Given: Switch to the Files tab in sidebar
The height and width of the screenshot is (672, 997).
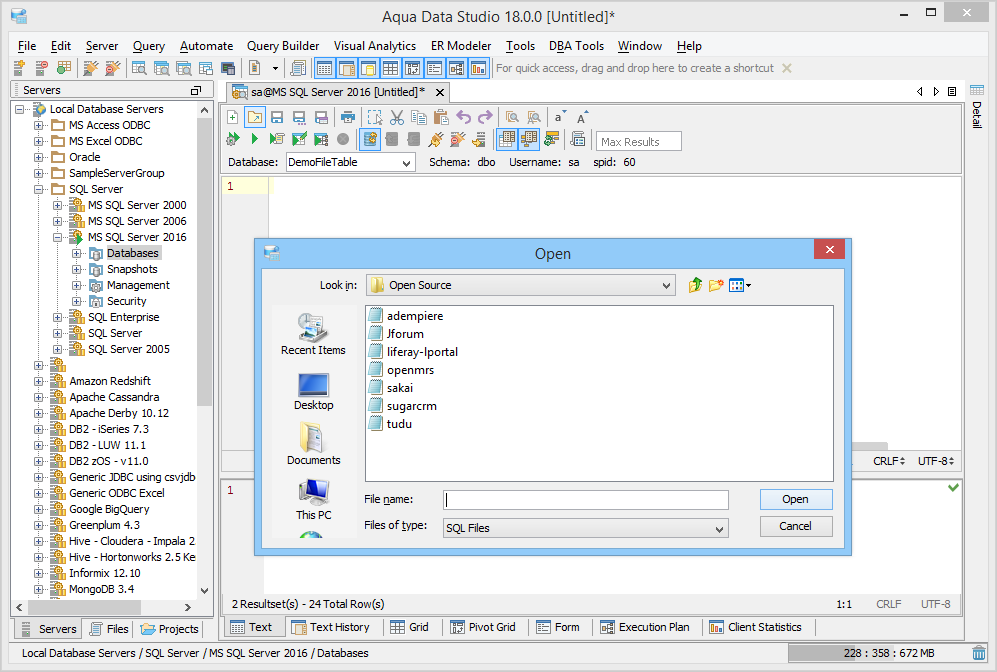Looking at the screenshot, I should pos(109,629).
